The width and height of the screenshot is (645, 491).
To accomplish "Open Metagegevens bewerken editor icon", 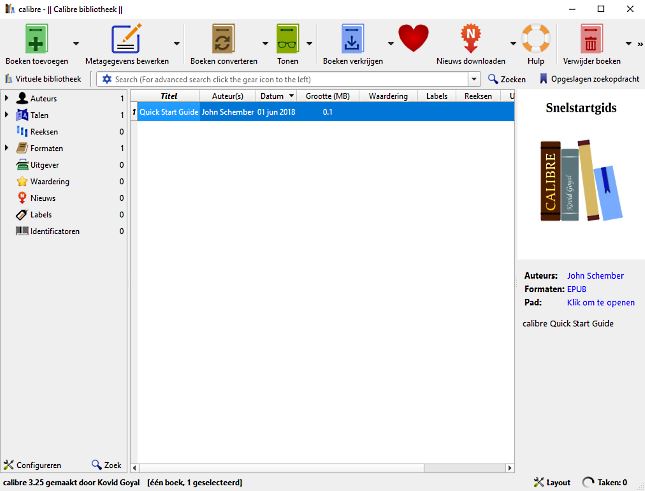I will click(x=127, y=39).
